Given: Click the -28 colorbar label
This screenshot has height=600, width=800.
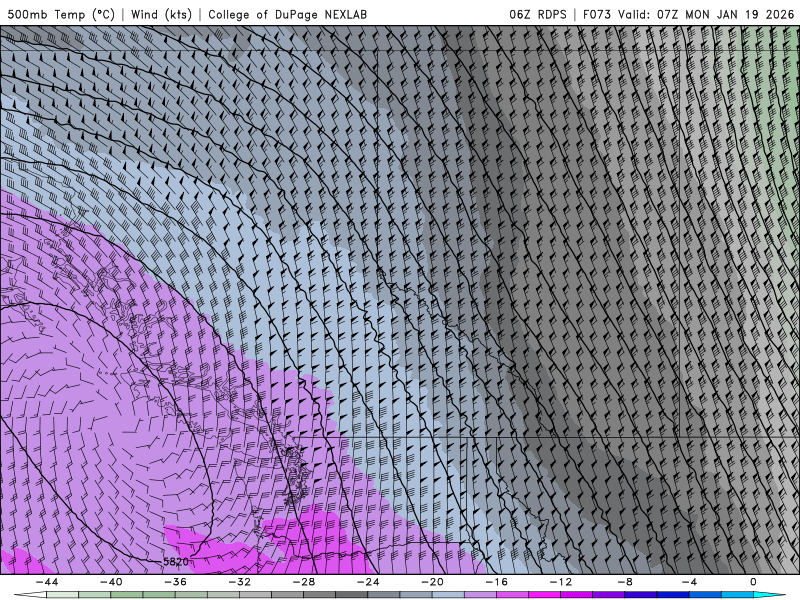Looking at the screenshot, I should pyautogui.click(x=304, y=582).
